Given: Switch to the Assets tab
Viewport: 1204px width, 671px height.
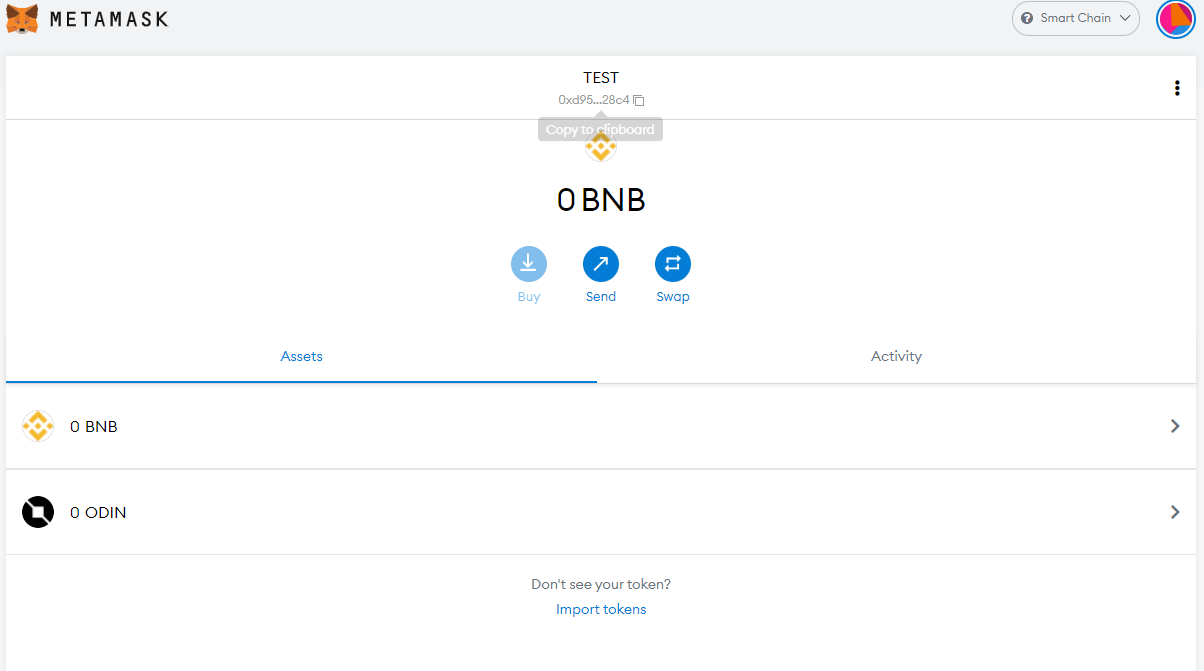Looking at the screenshot, I should coord(301,357).
